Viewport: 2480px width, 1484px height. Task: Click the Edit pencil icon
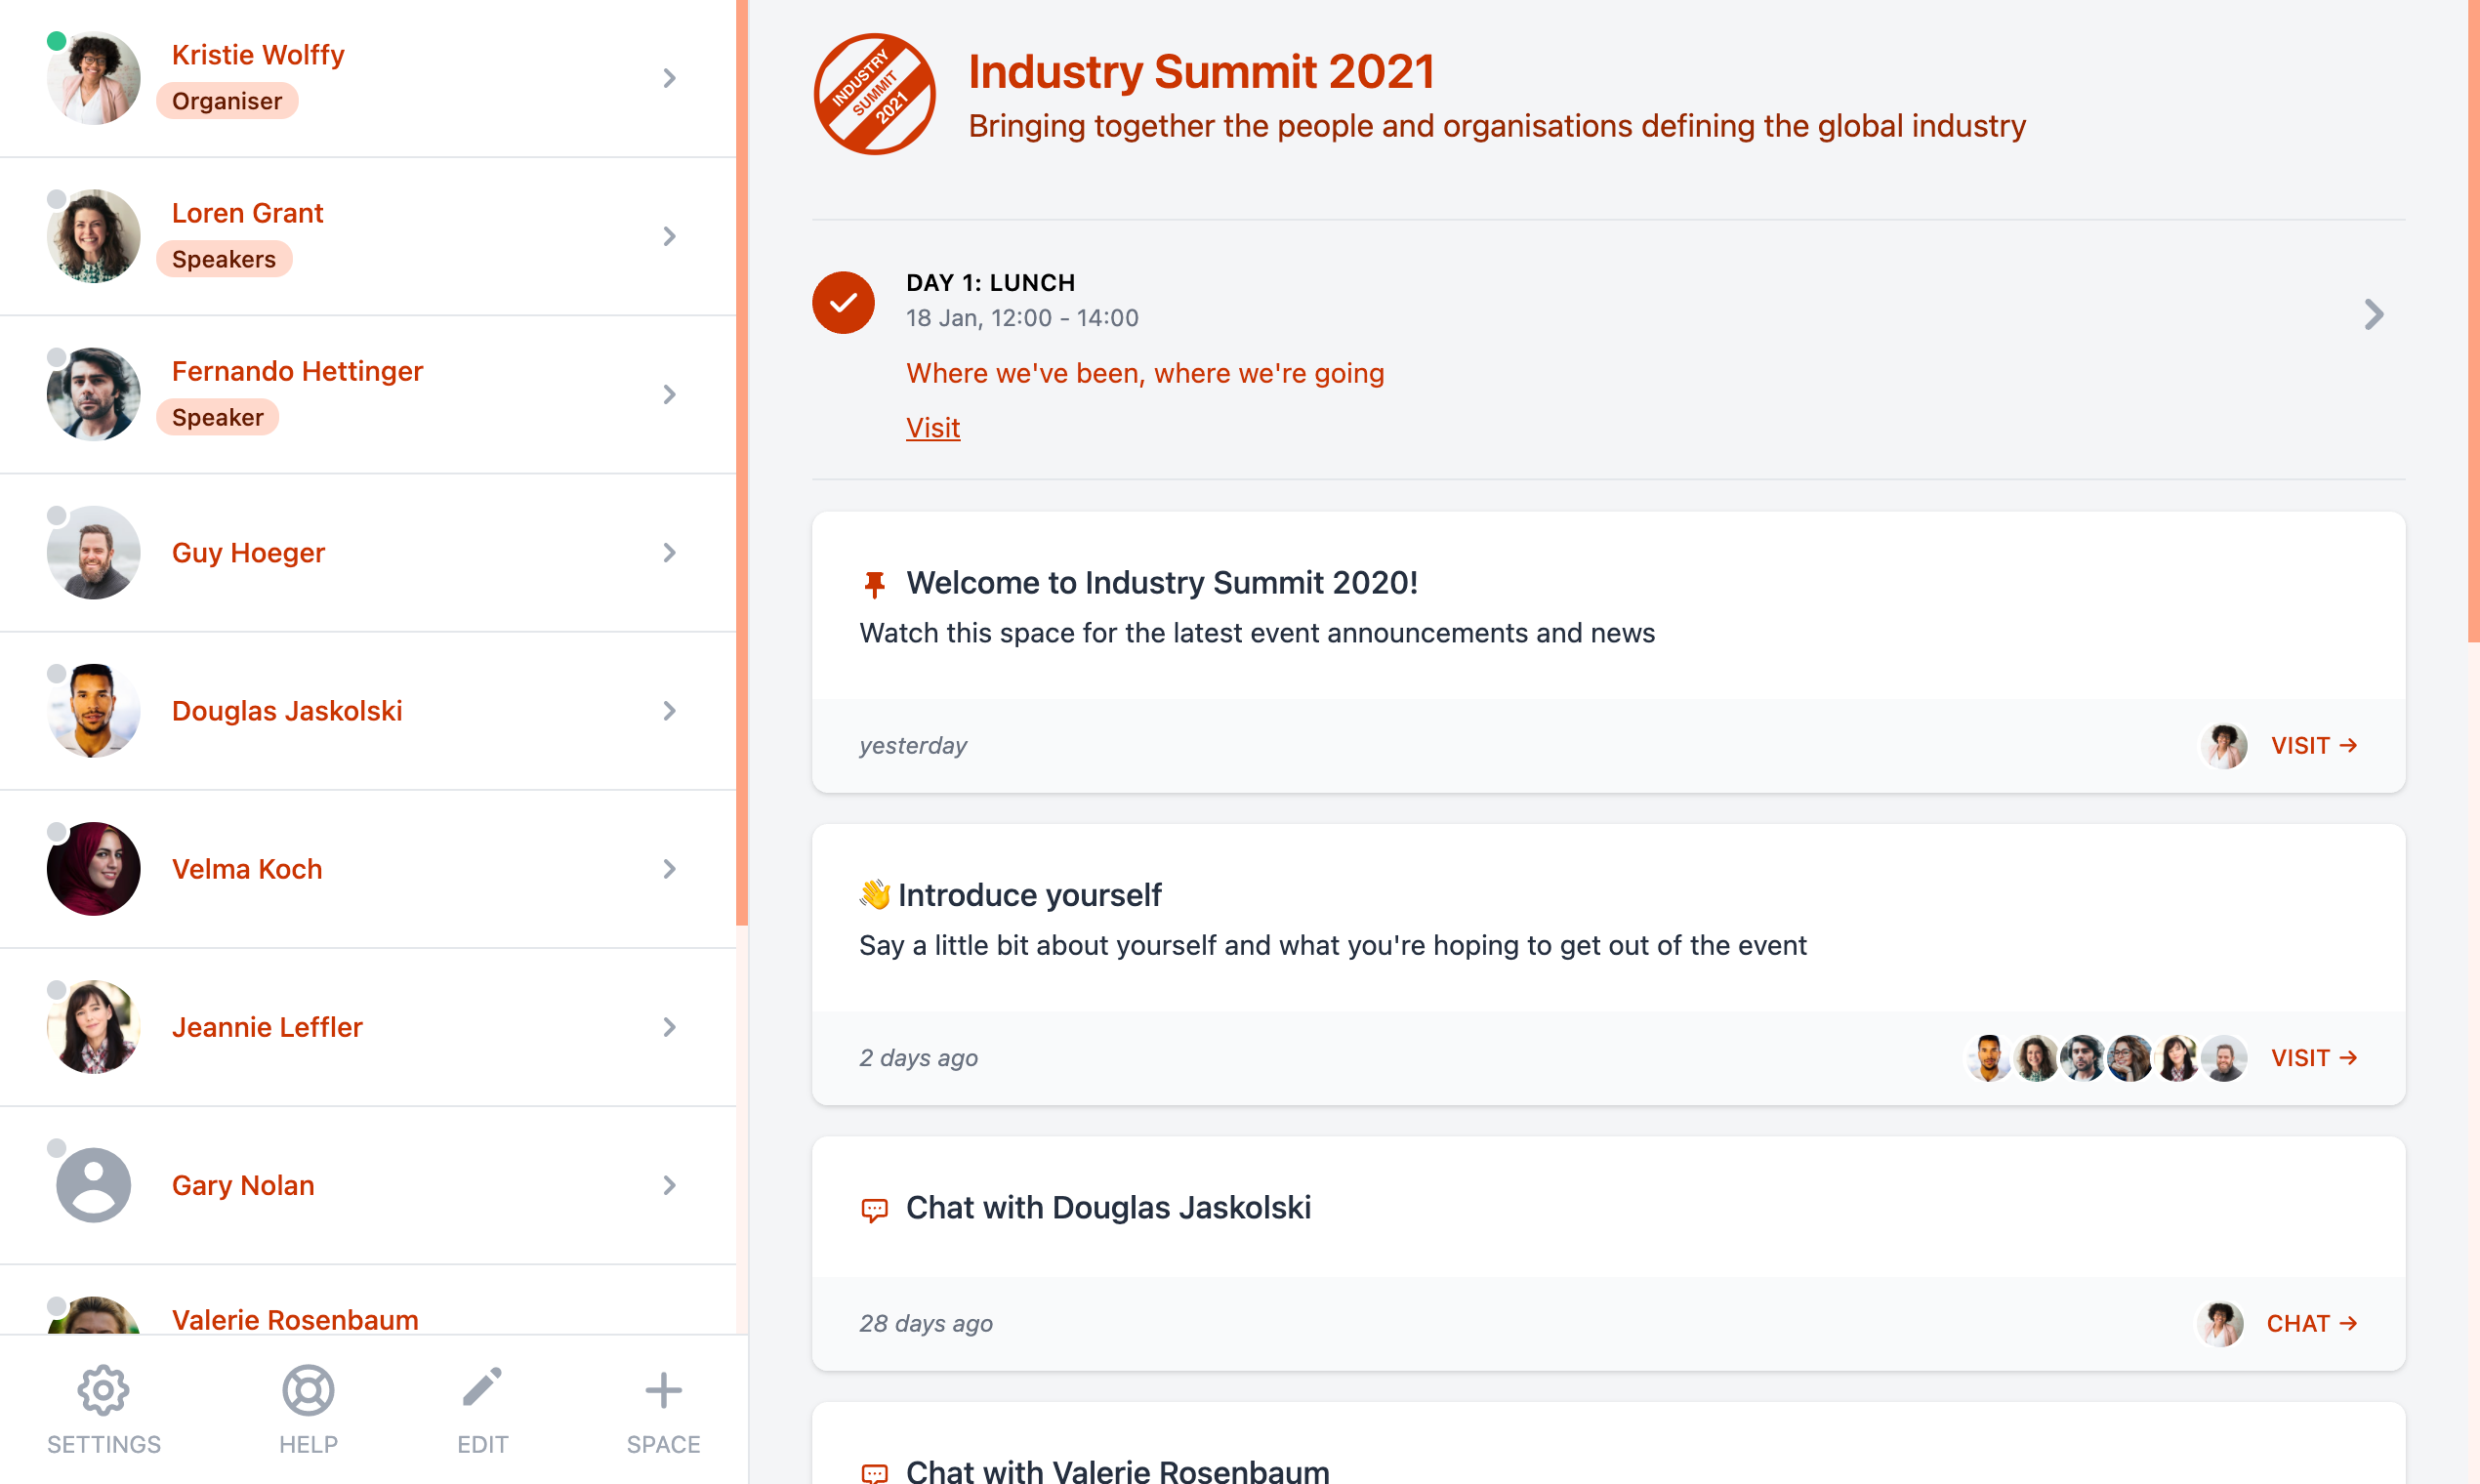click(482, 1388)
